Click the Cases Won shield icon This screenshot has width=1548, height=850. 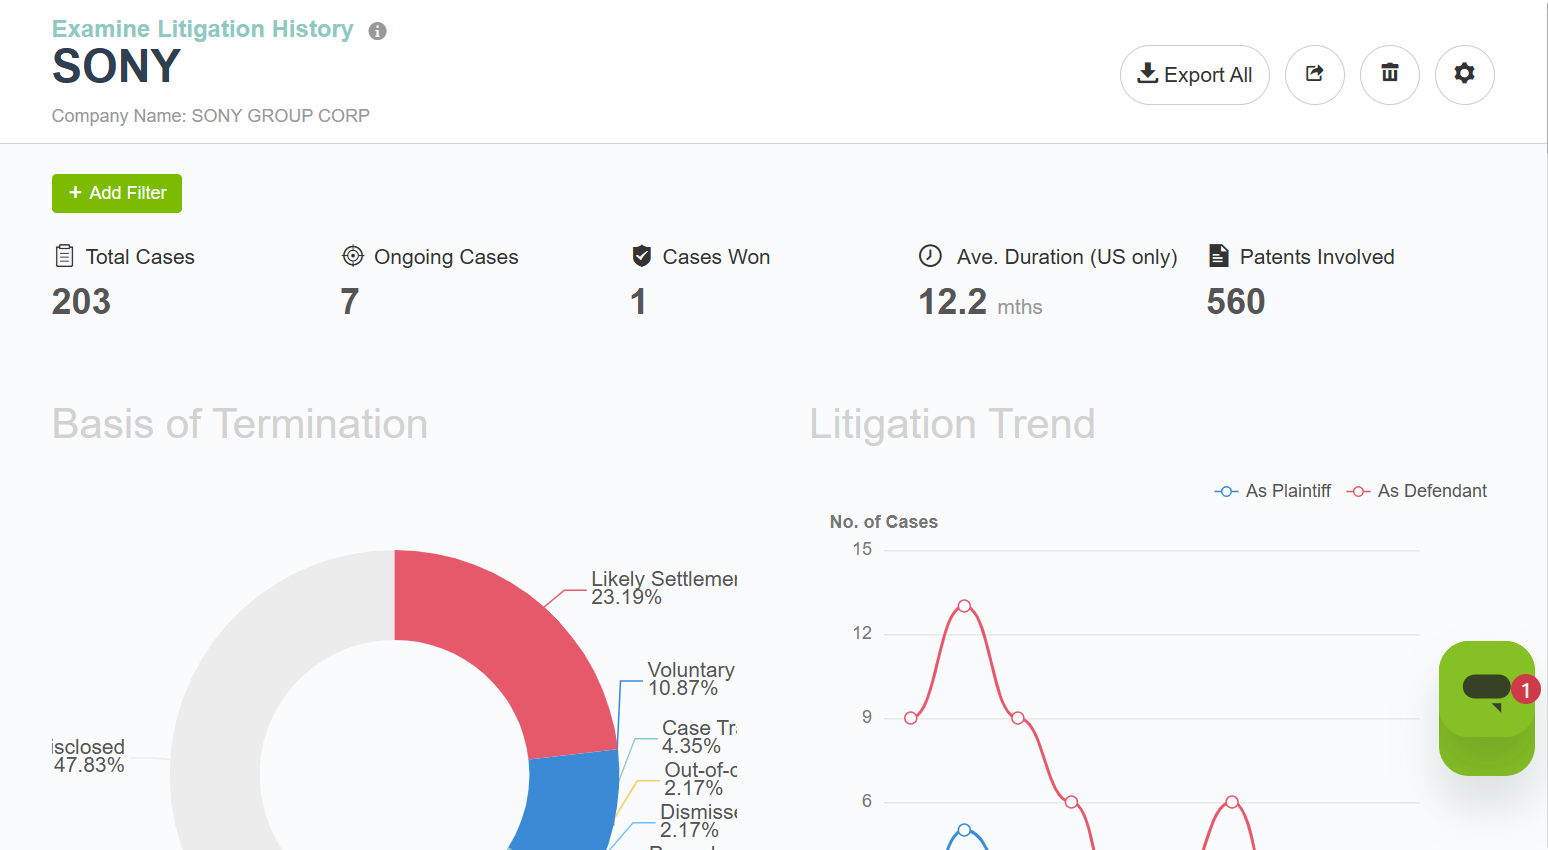[642, 256]
